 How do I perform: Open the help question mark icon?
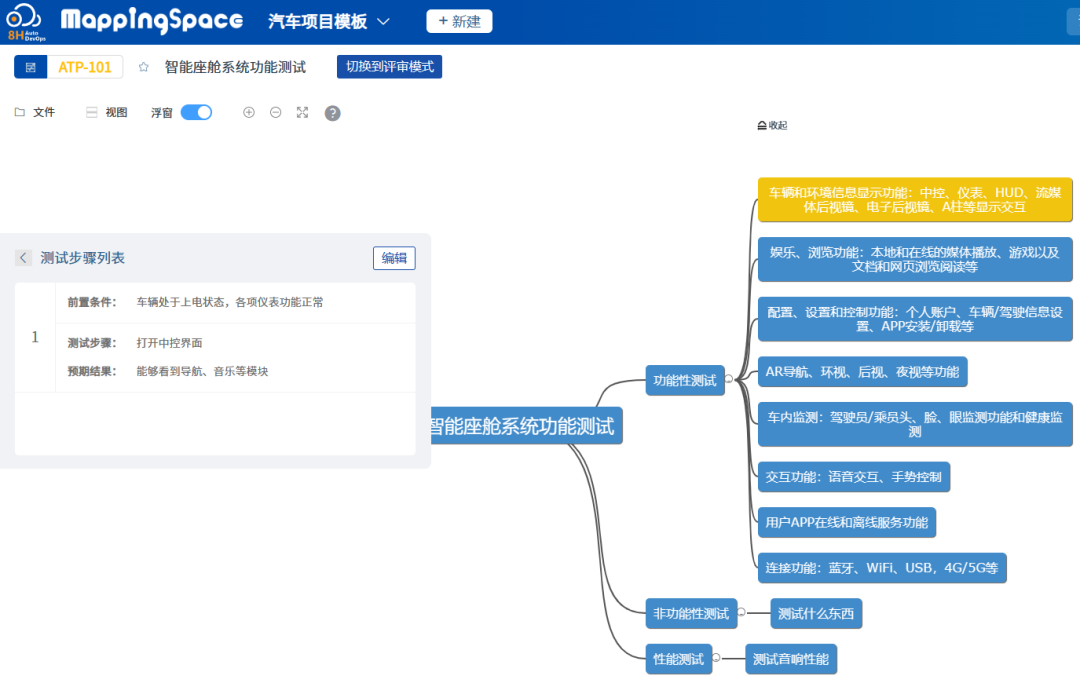tap(333, 113)
